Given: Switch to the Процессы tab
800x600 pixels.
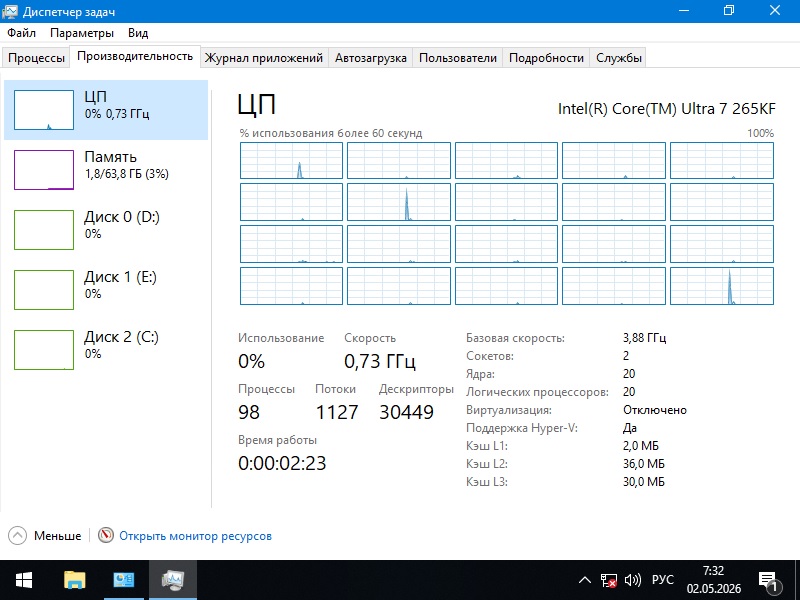Looking at the screenshot, I should (x=36, y=58).
